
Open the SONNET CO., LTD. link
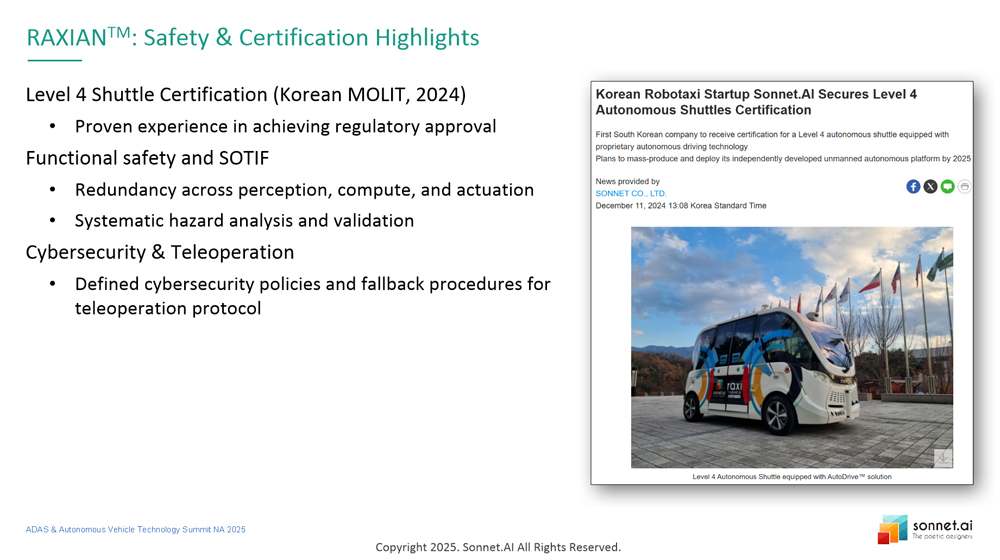(631, 193)
